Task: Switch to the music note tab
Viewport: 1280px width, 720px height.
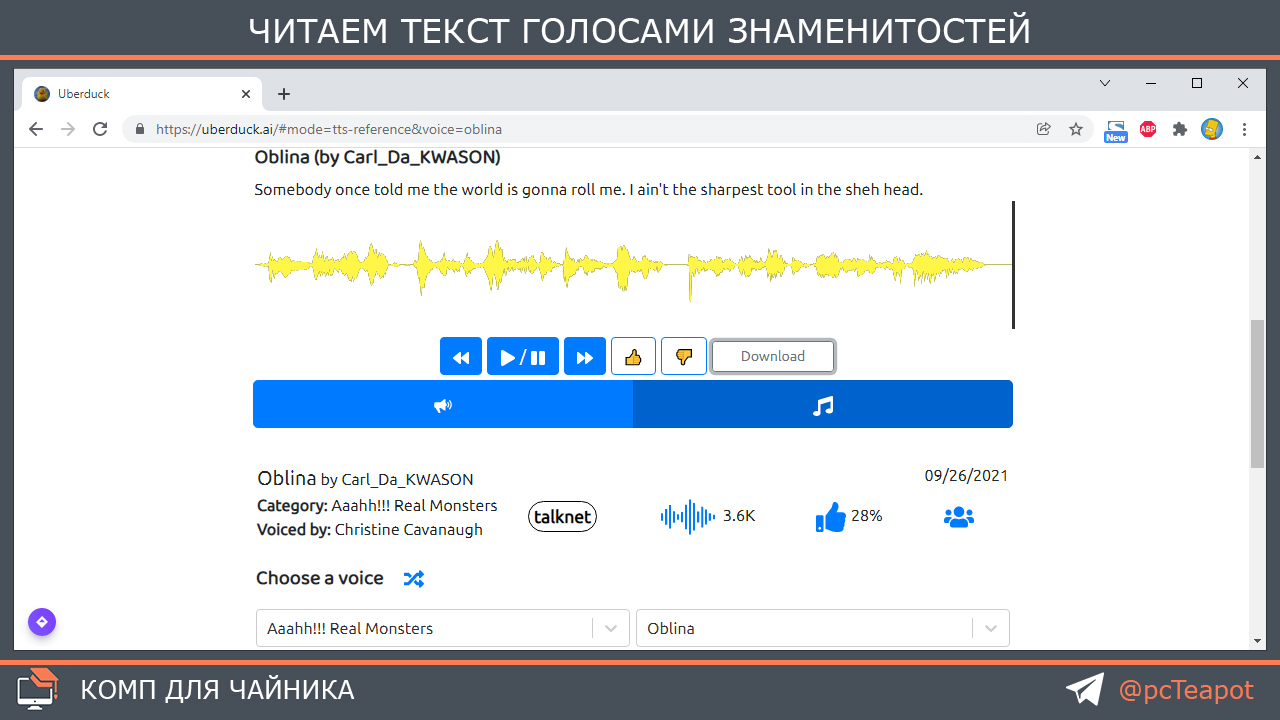Action: tap(823, 405)
